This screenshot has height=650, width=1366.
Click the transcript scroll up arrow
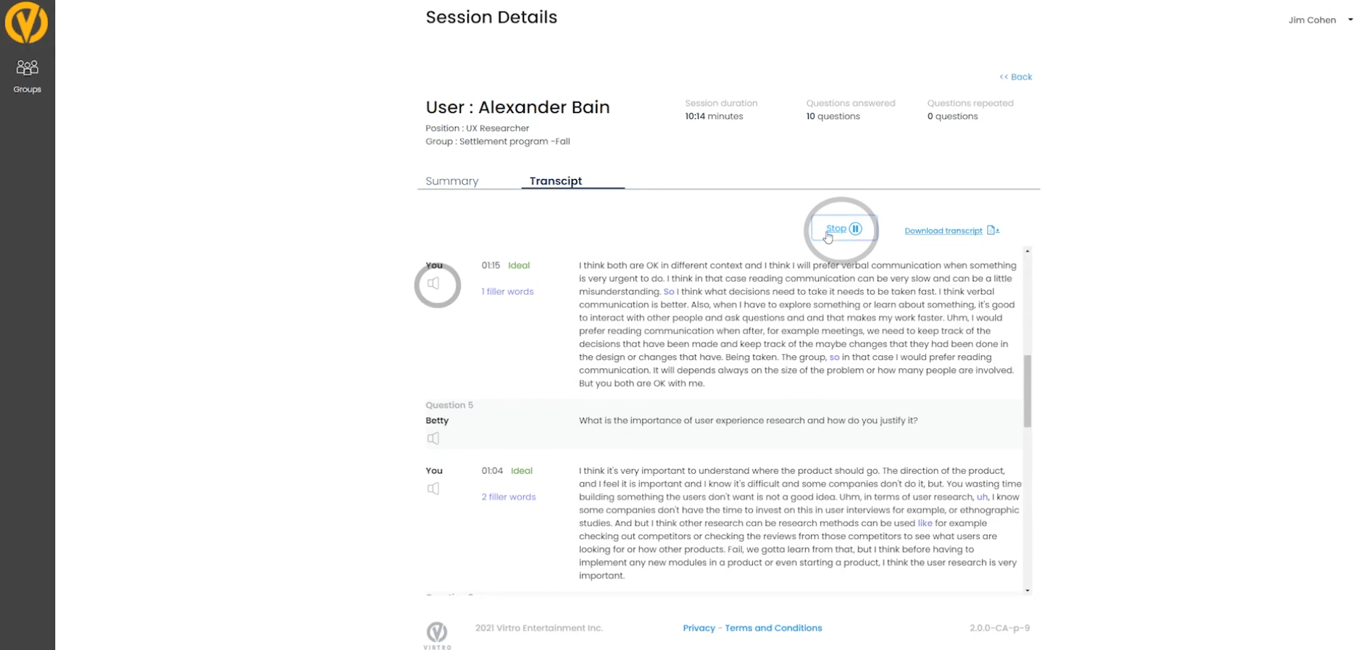pyautogui.click(x=1027, y=252)
